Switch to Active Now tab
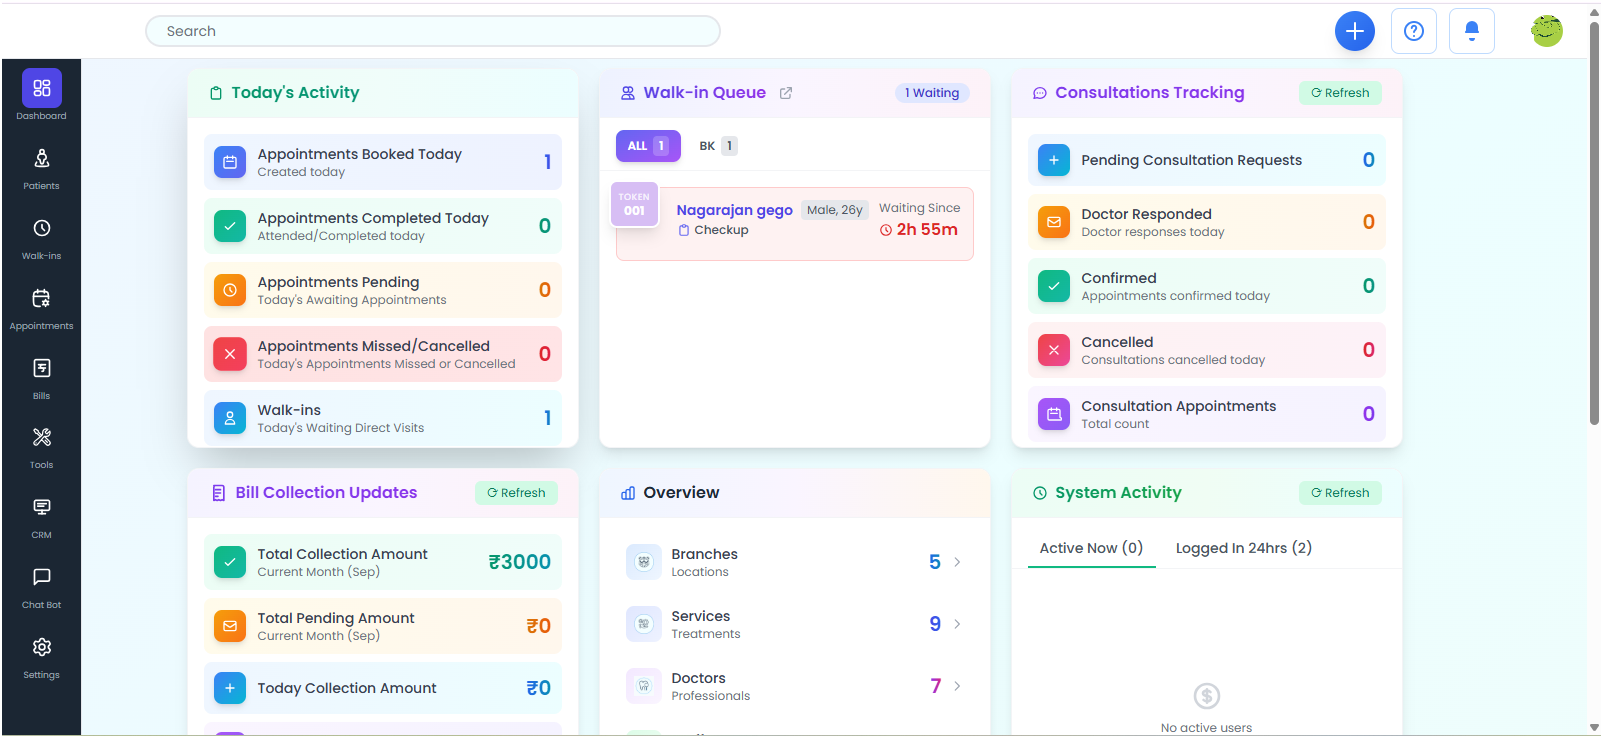The image size is (1603, 738). click(1091, 548)
